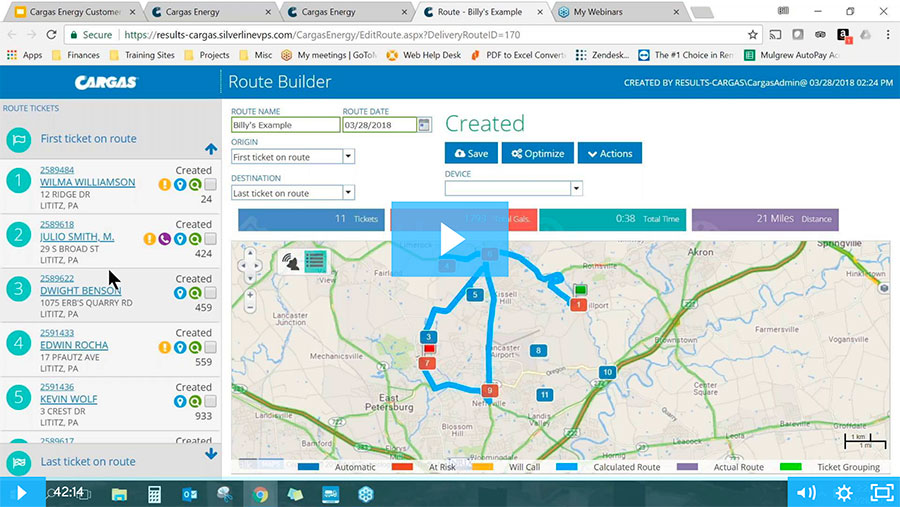The width and height of the screenshot is (900, 507).
Task: Check the box for Edwin Rocha ticket
Action: [211, 347]
